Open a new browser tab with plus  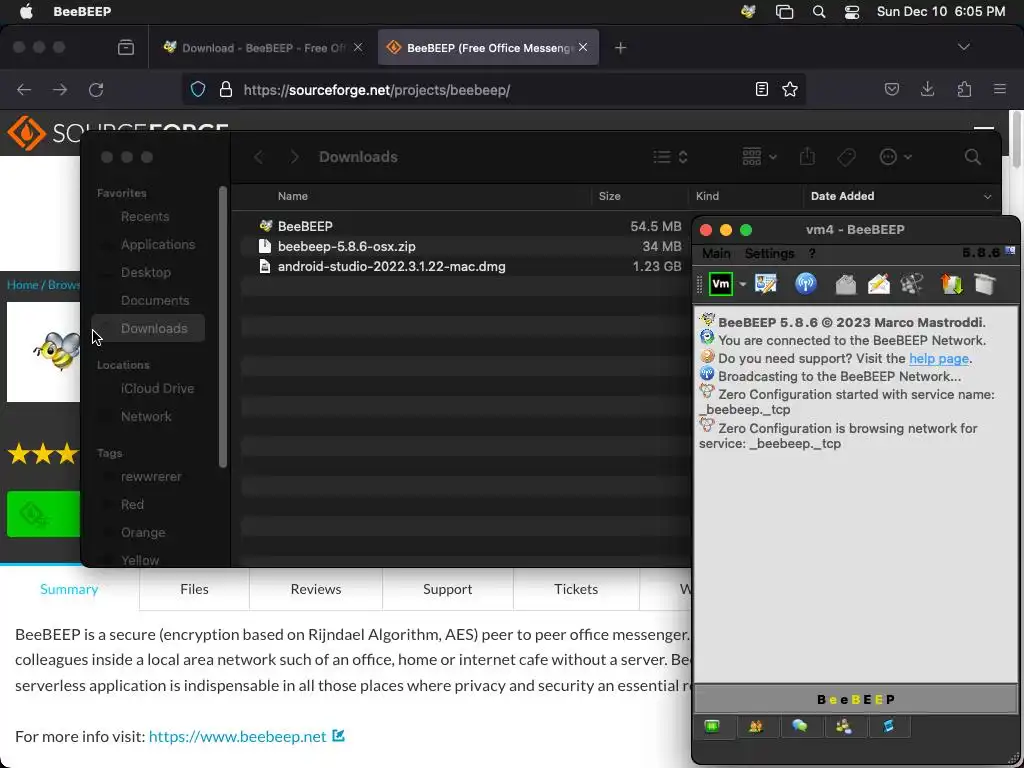(x=620, y=48)
